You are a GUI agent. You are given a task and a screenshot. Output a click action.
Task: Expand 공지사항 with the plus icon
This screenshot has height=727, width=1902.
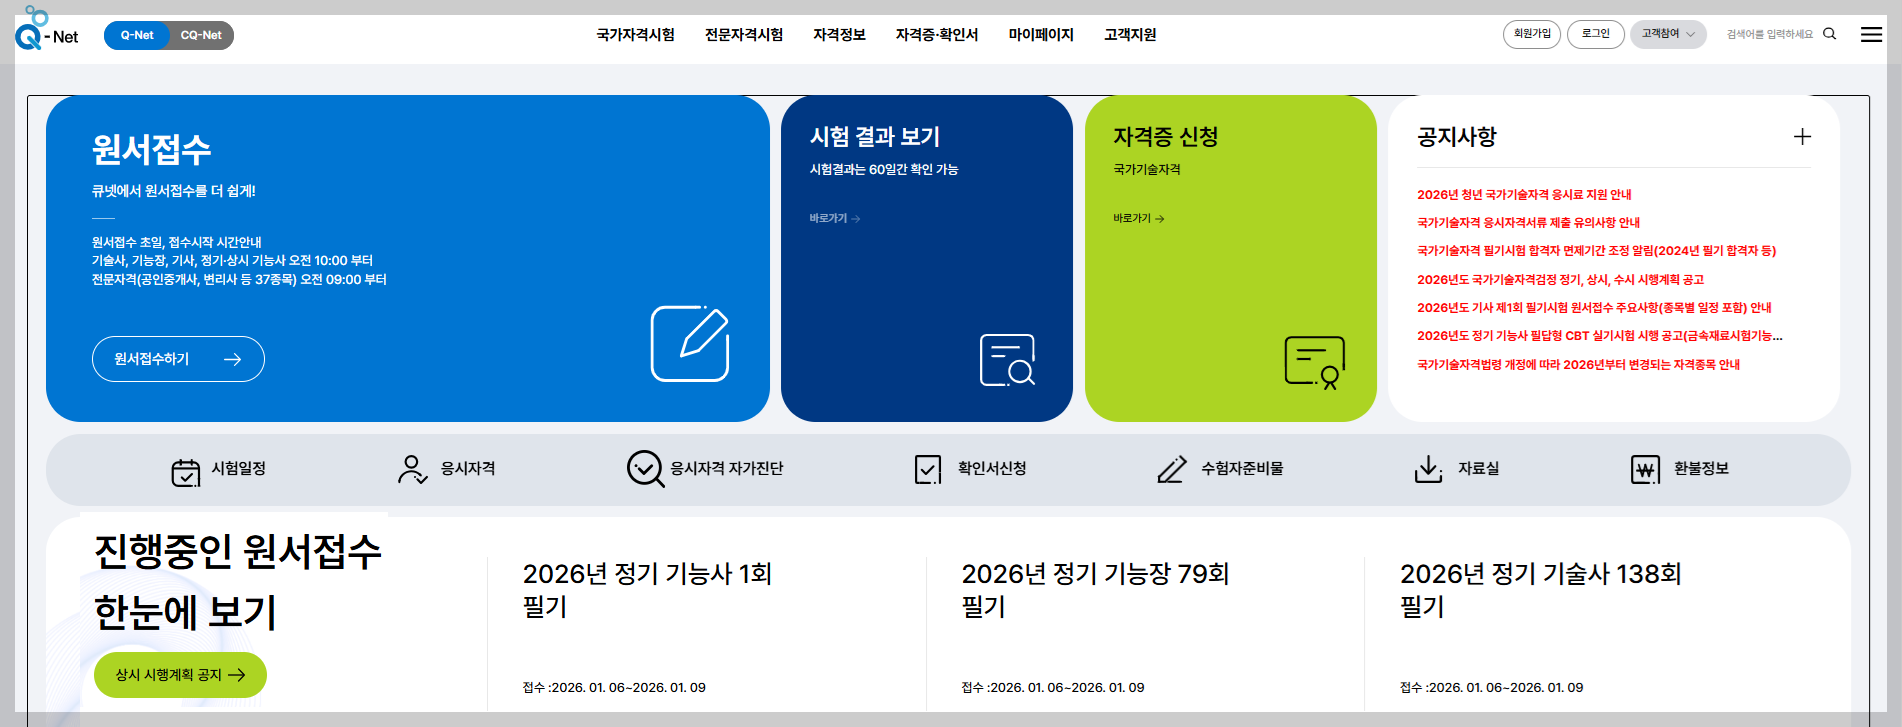coord(1802,137)
